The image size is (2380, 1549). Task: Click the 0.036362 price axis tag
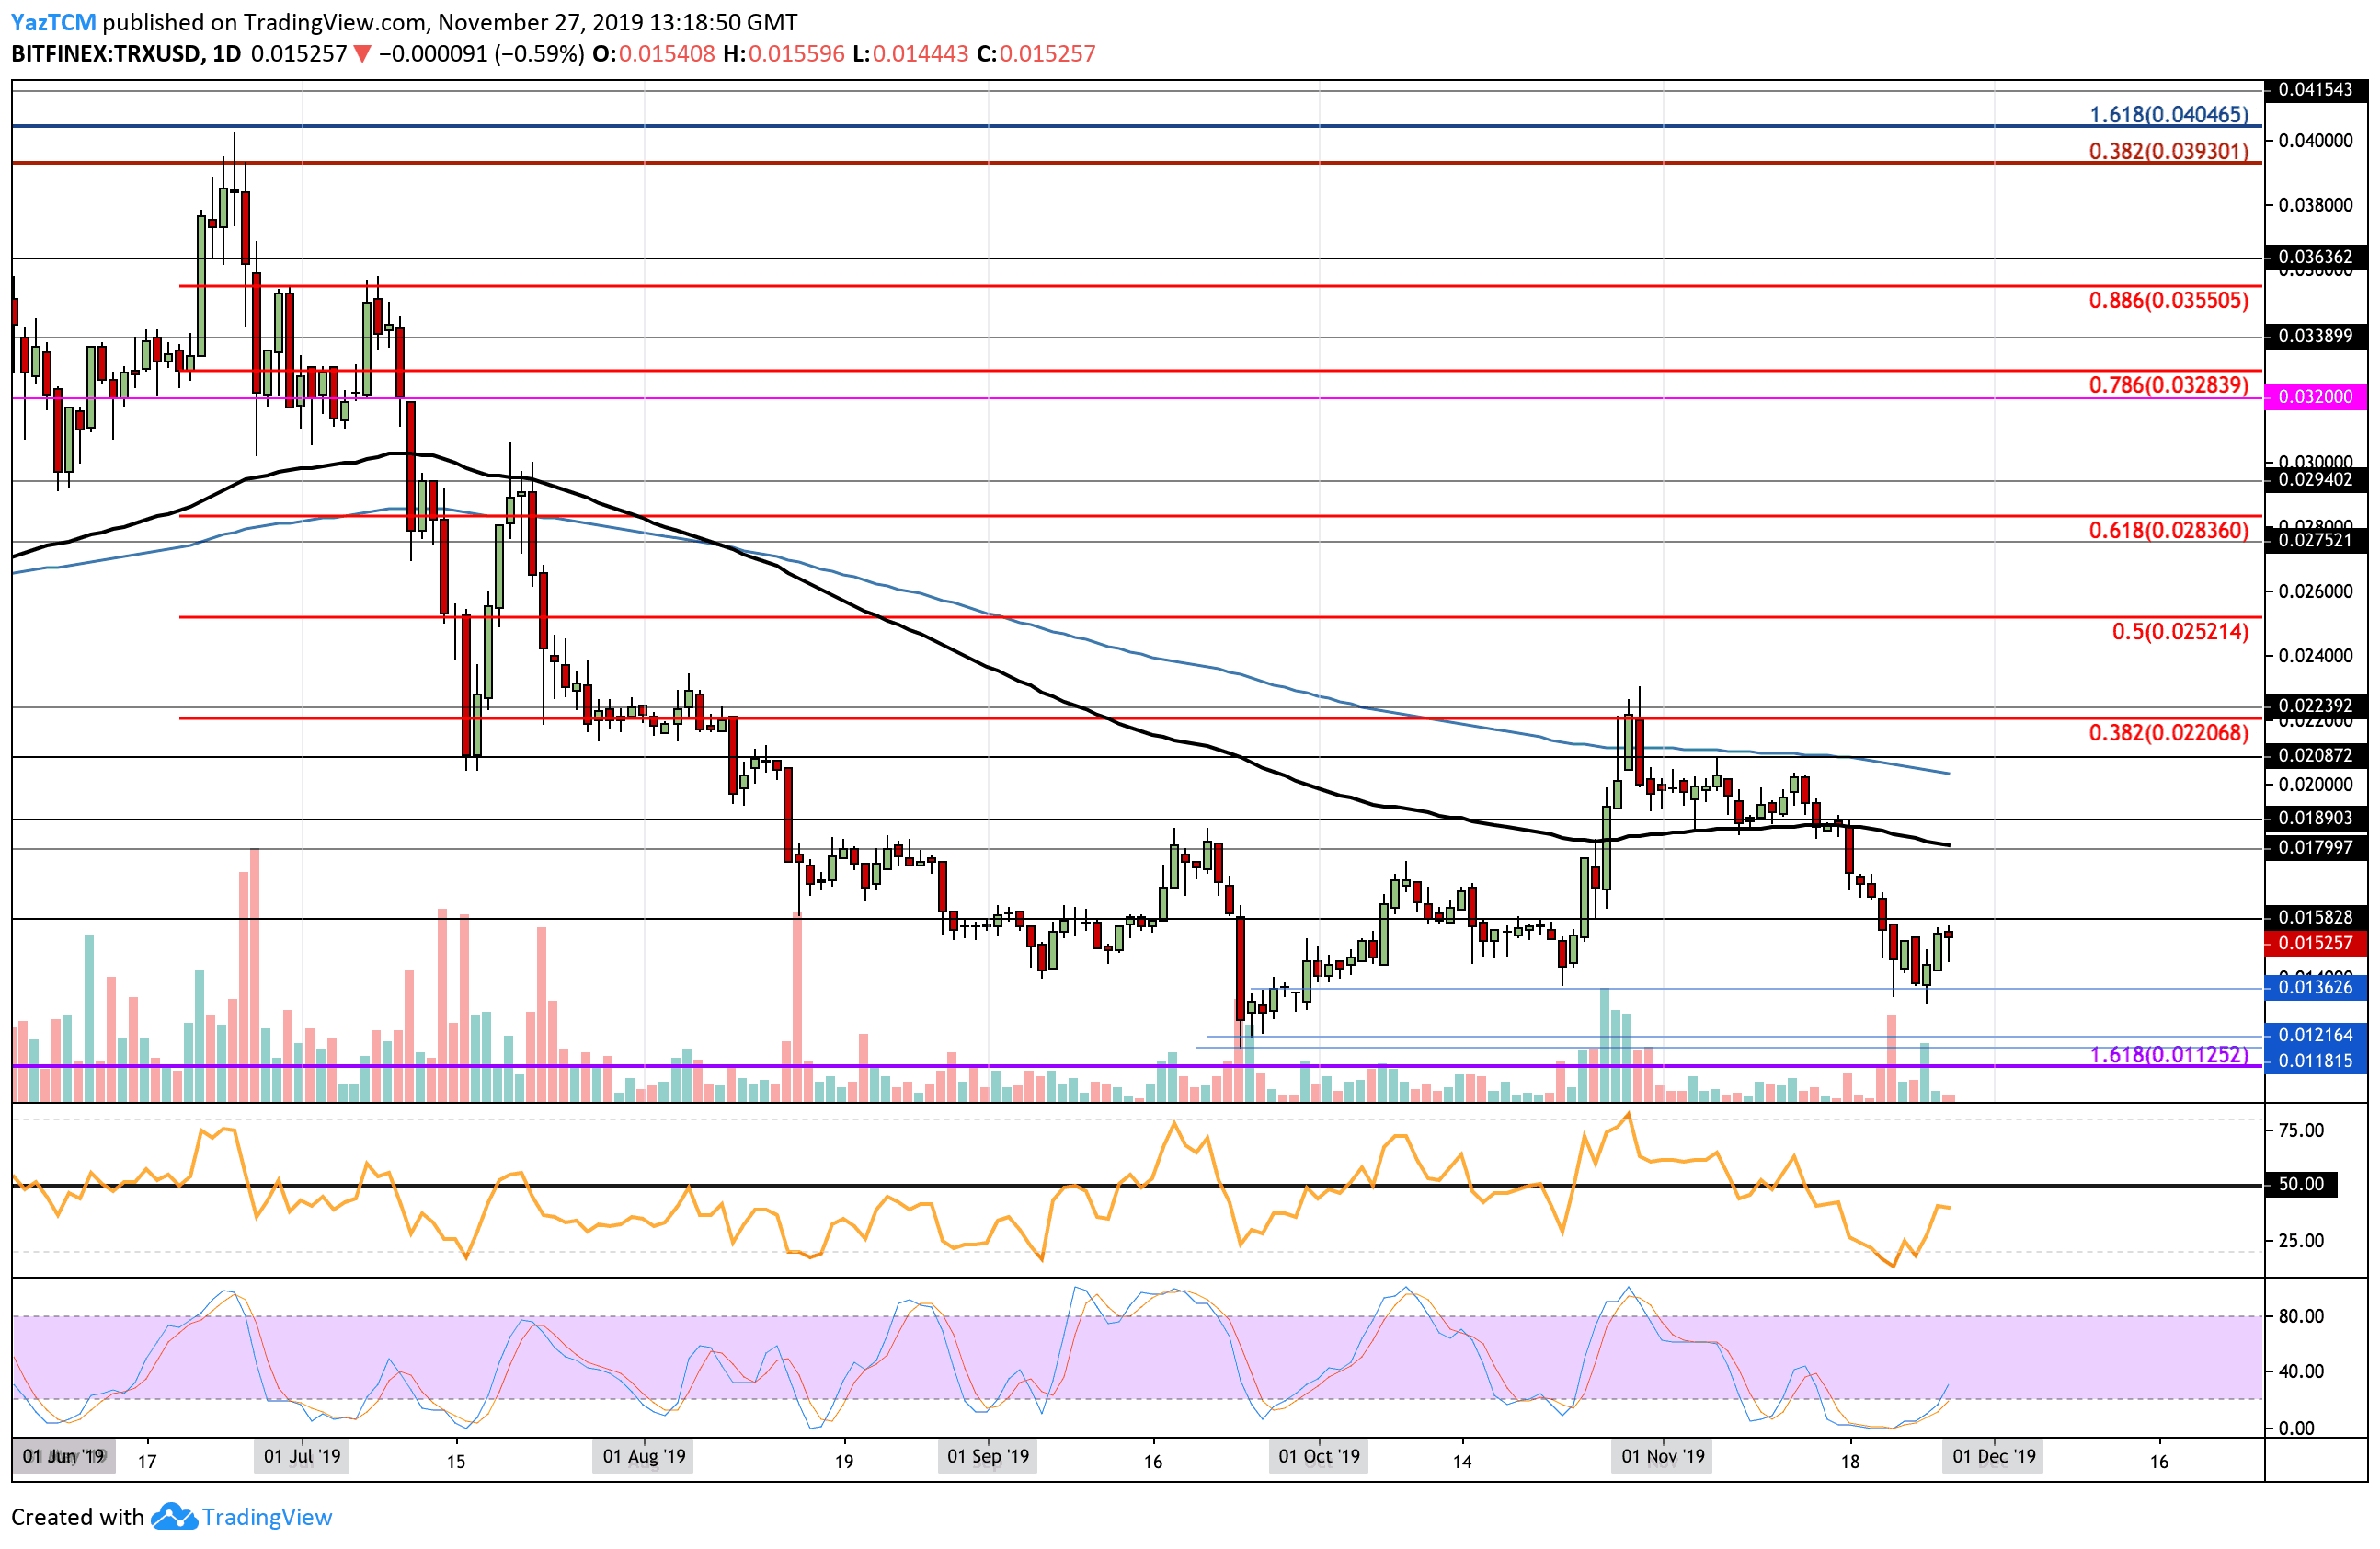(x=2316, y=257)
